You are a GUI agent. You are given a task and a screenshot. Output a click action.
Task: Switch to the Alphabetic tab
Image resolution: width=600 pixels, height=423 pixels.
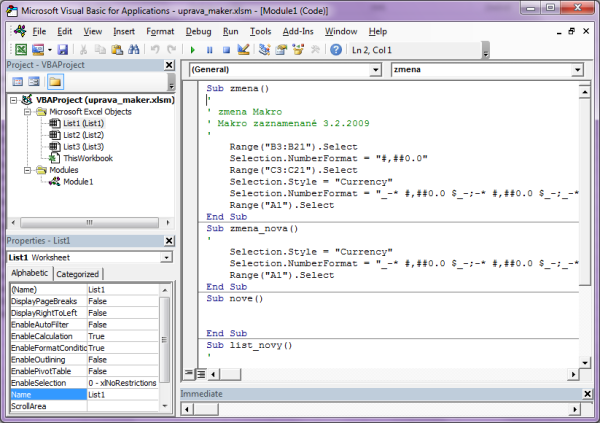pyautogui.click(x=29, y=273)
